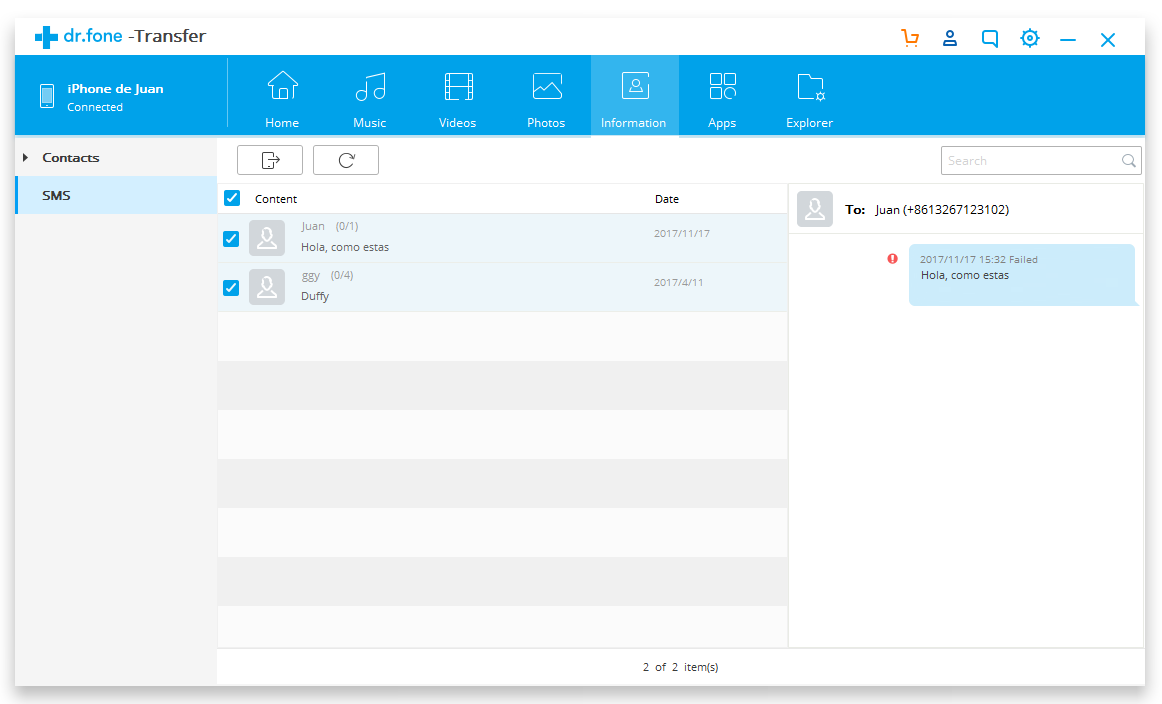Viewport: 1162px width, 704px height.
Task: Select SMS in the sidebar
Action: [x=116, y=195]
